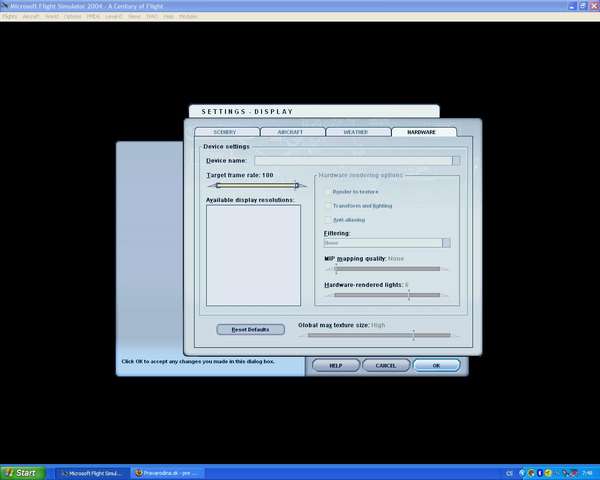Image resolution: width=600 pixels, height=480 pixels.
Task: Toggle the Transform and lighting checkbox
Action: click(x=328, y=206)
